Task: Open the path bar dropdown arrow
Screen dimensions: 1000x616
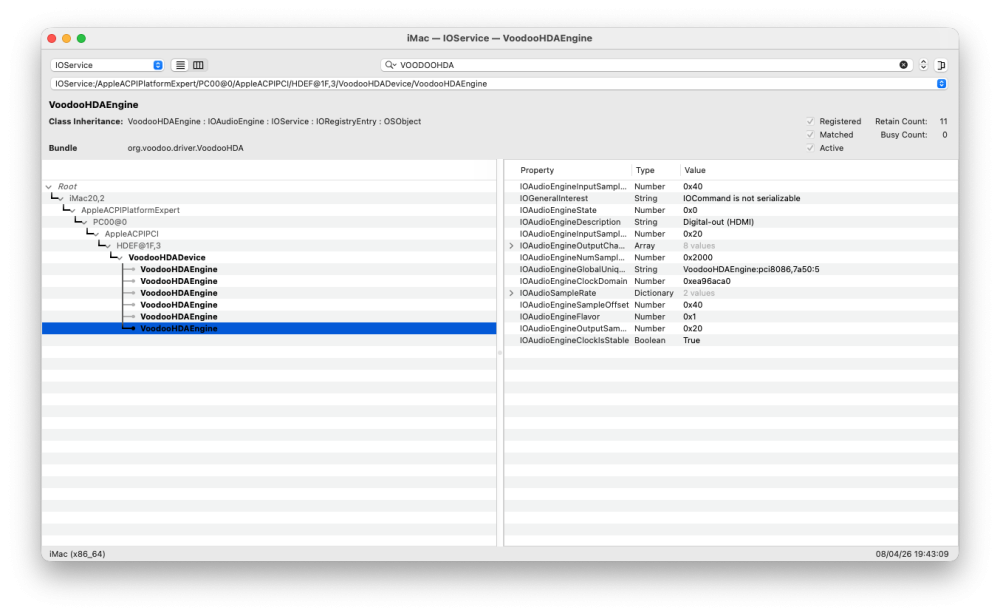Action: point(941,84)
